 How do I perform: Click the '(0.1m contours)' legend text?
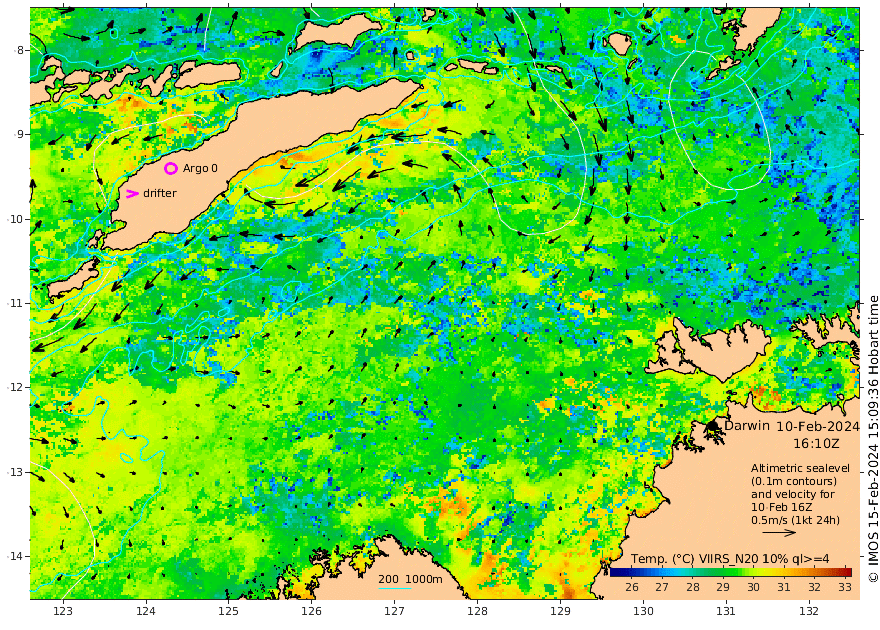click(x=794, y=481)
